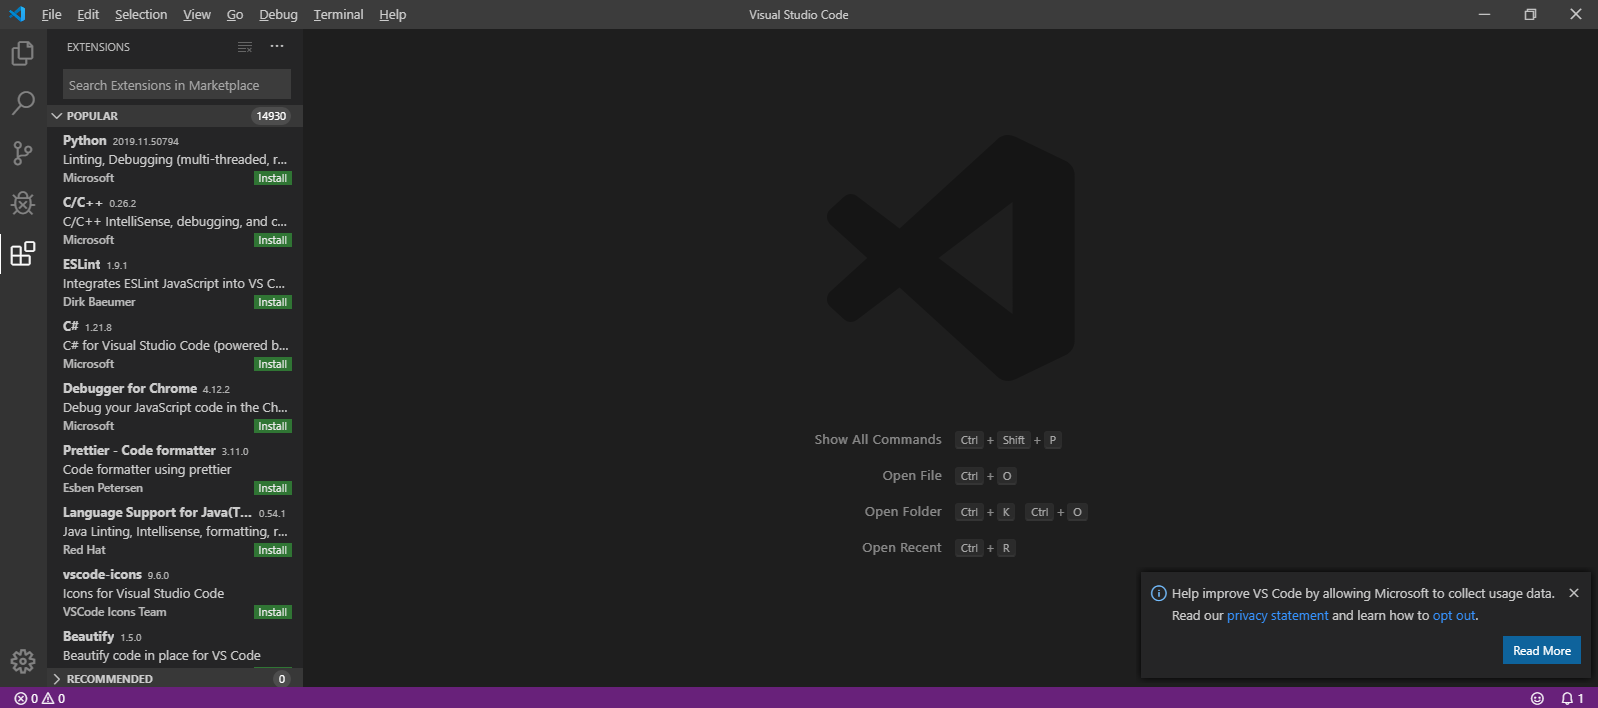
Task: Open the feedback smiley in status bar
Action: [1537, 698]
